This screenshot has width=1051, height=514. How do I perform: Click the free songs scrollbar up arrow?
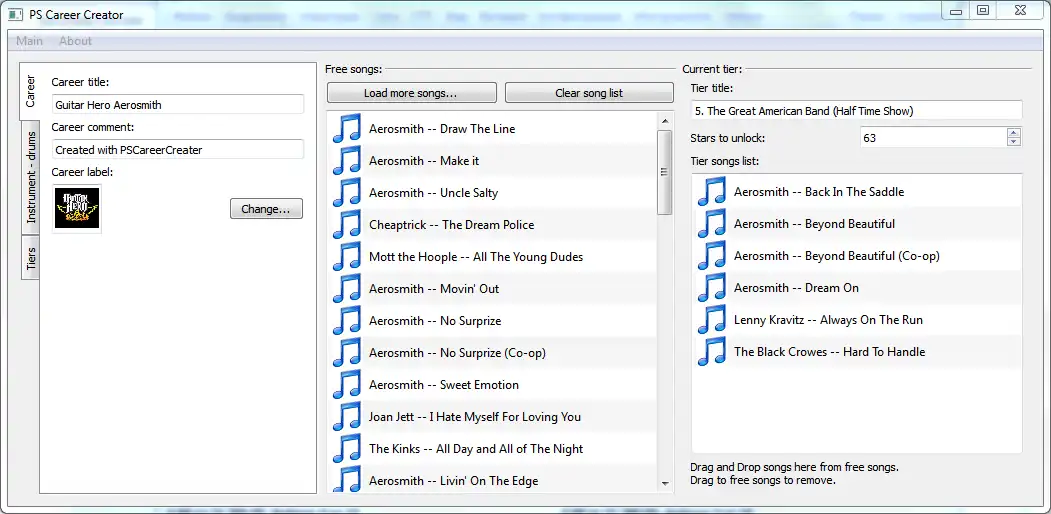coord(665,121)
